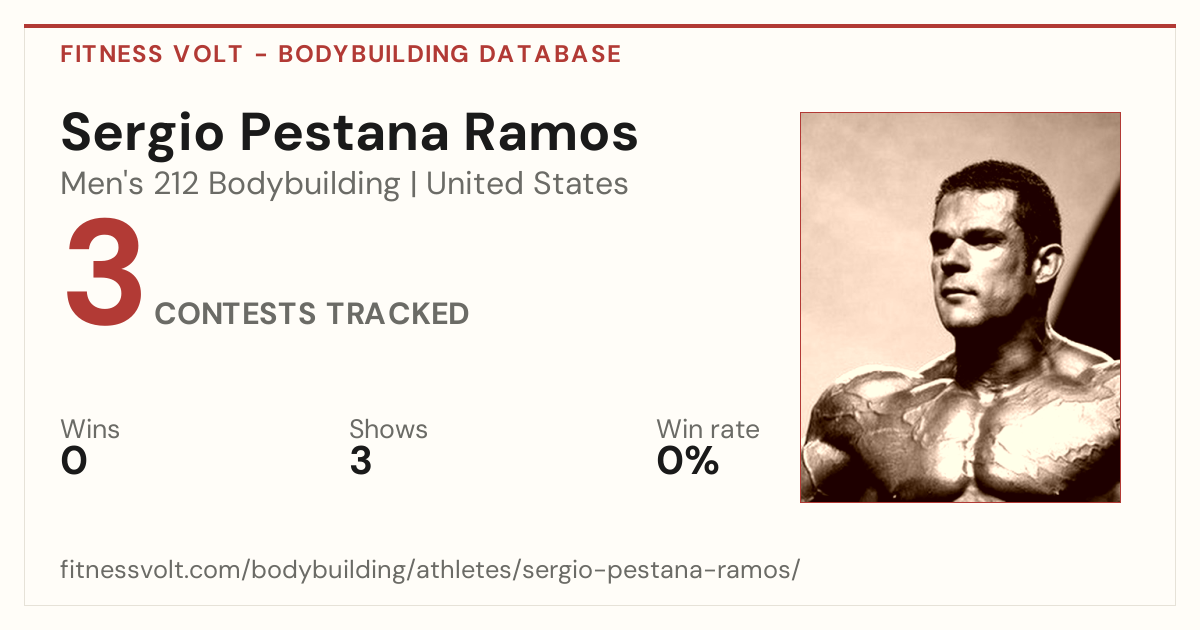Click the fitnessvolt.com athlete profile URL
Viewport: 1200px width, 630px height.
[430, 571]
